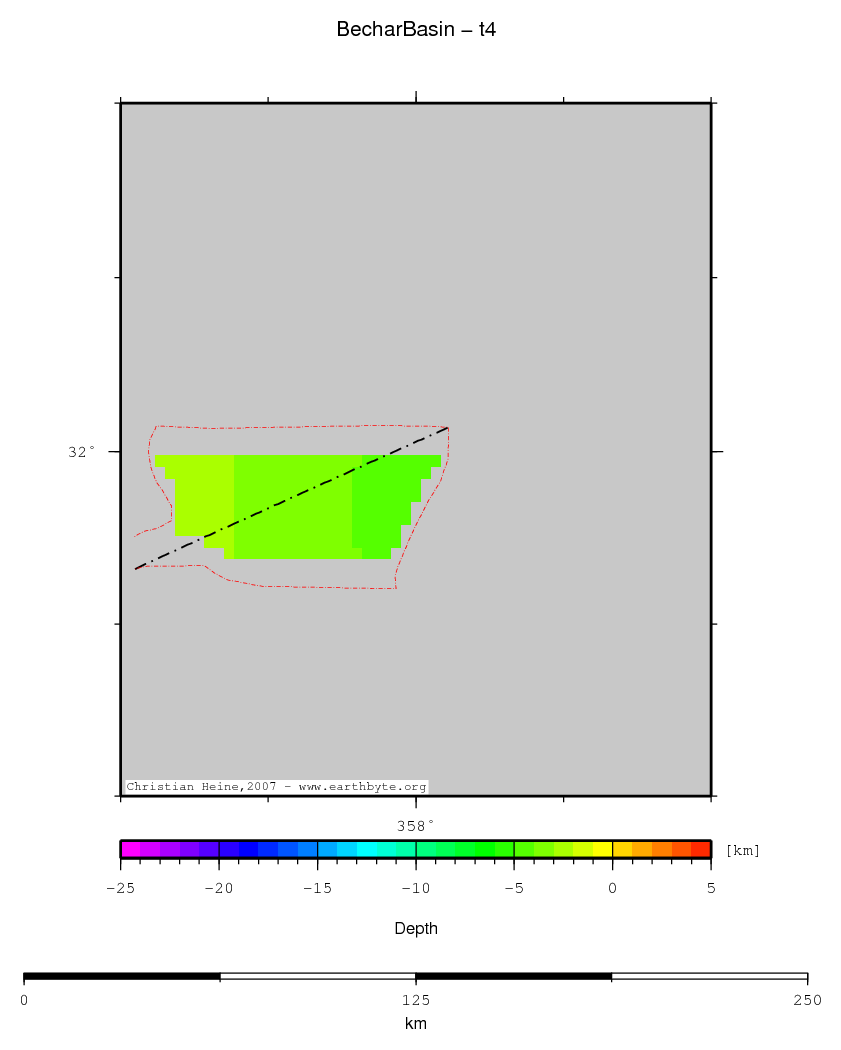Open the www.earthbyte.org credit link

[x=362, y=787]
